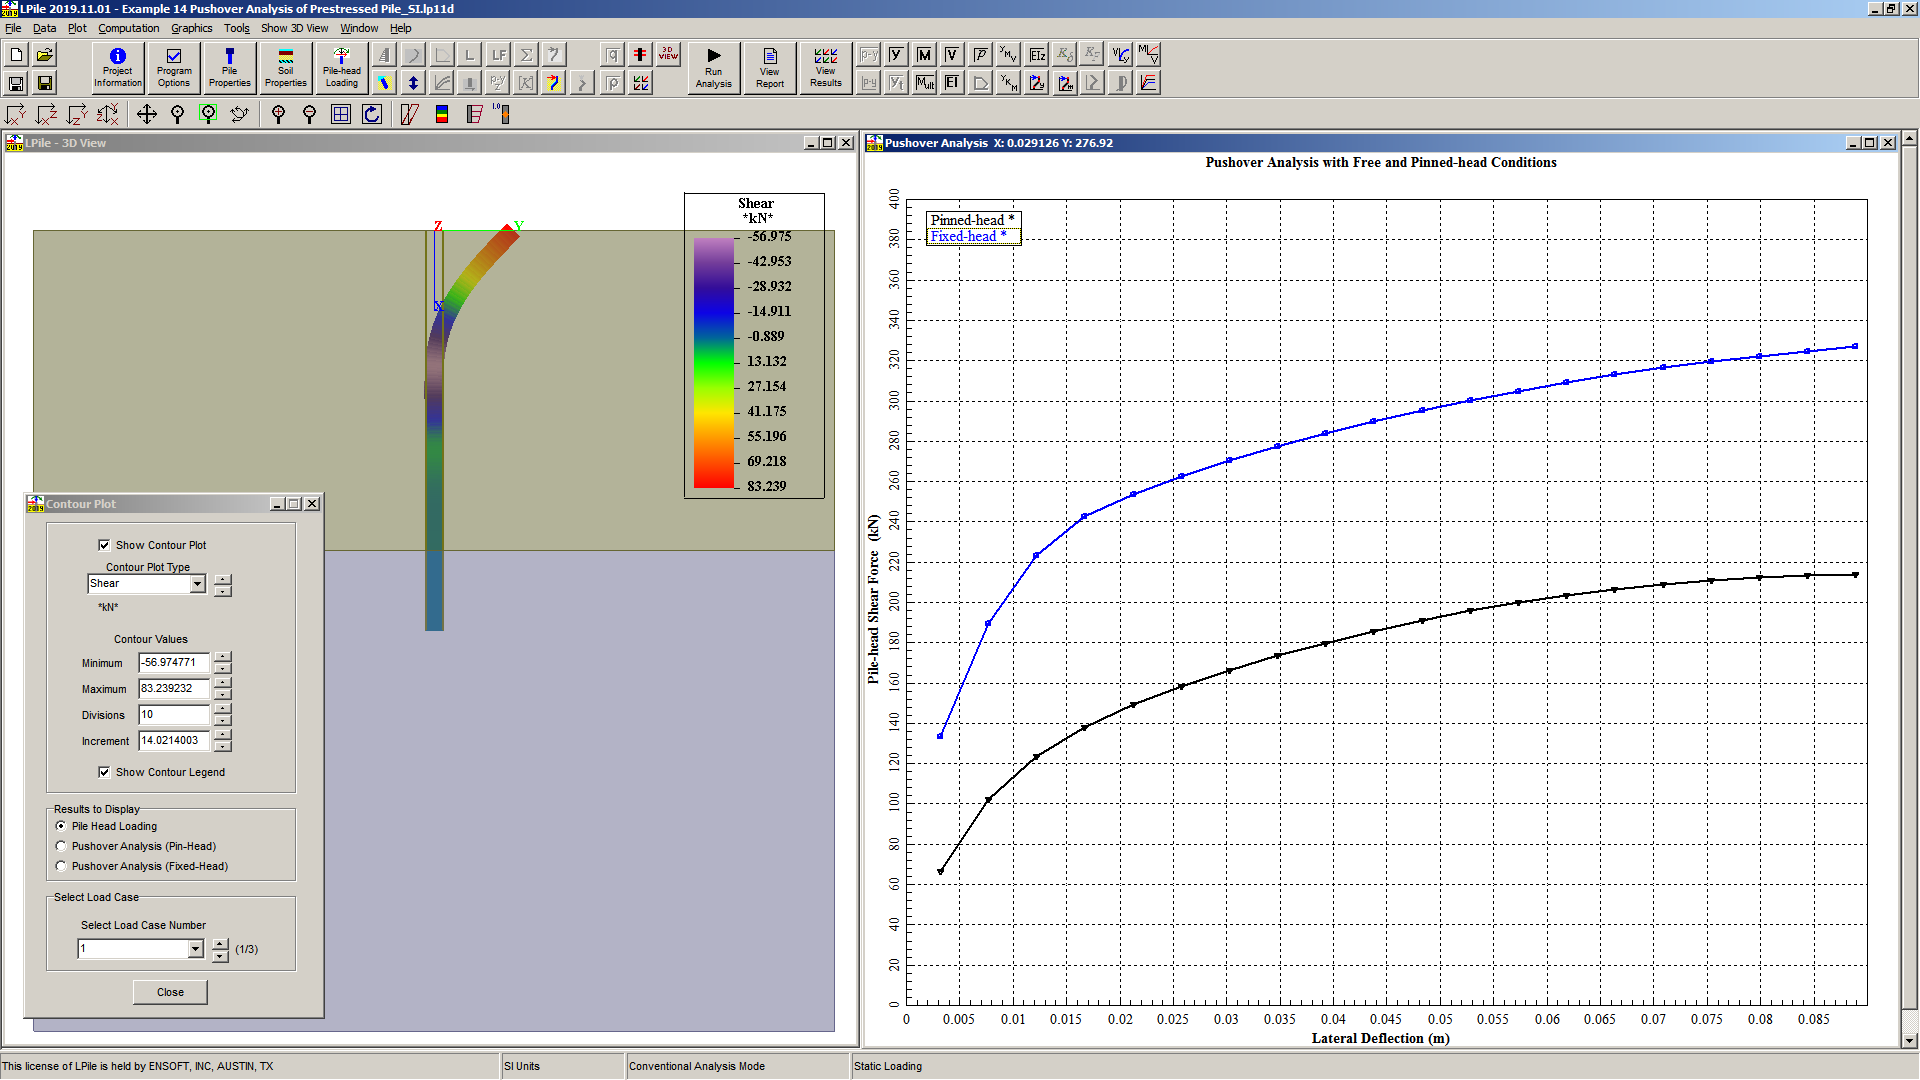This screenshot has height=1080, width=1920.
Task: Click the "SI Units" status bar text
Action: point(522,1066)
